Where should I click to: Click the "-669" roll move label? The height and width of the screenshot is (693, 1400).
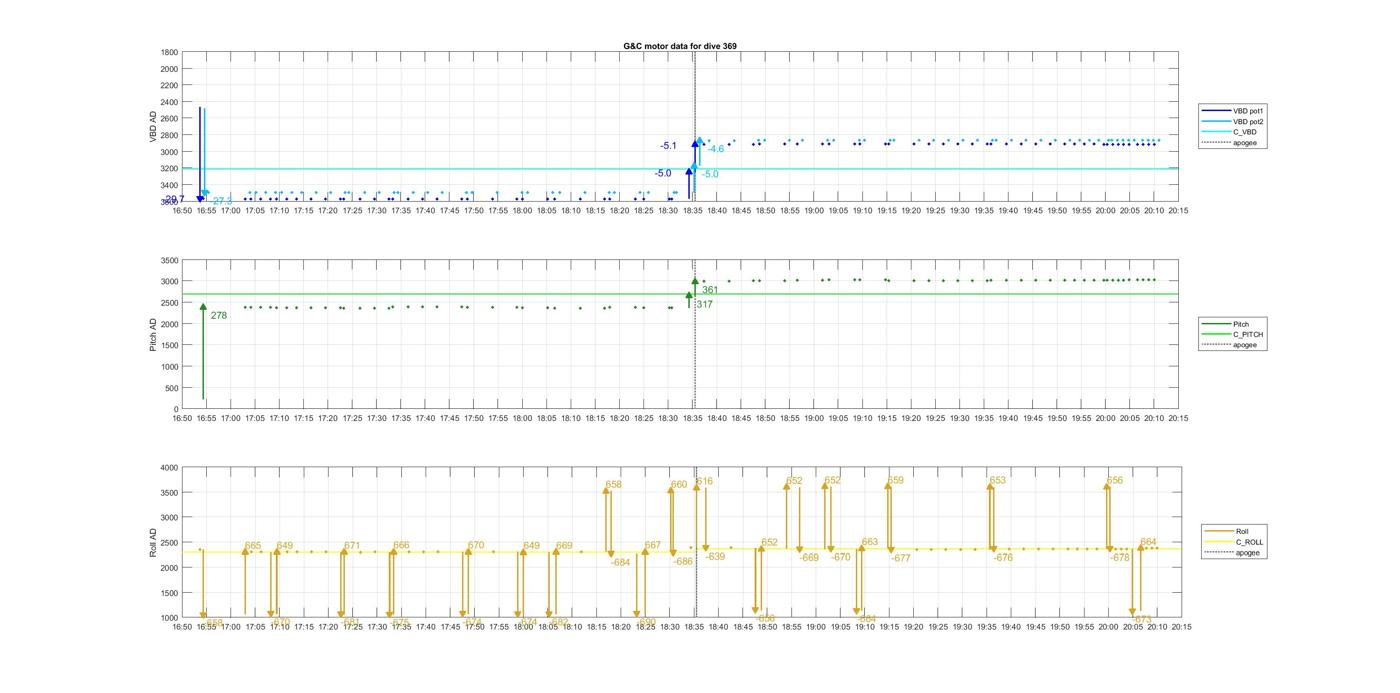coord(809,558)
